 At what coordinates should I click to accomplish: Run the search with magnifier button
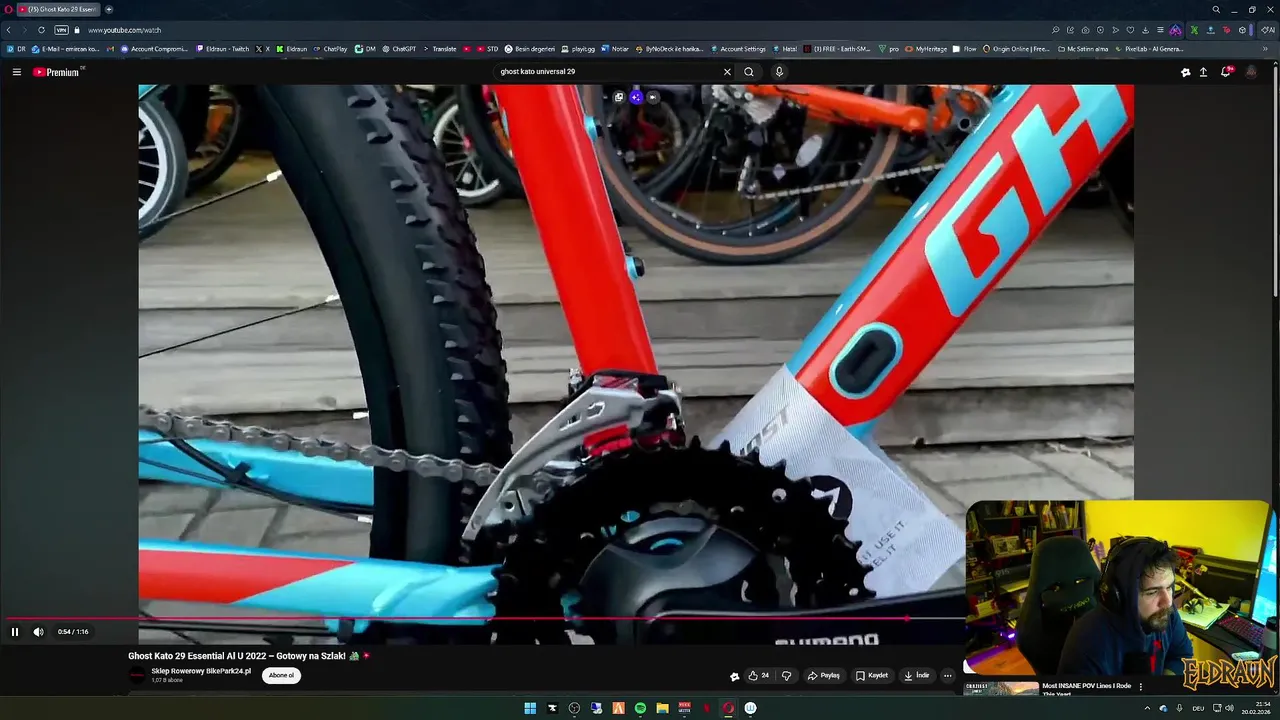(x=748, y=72)
